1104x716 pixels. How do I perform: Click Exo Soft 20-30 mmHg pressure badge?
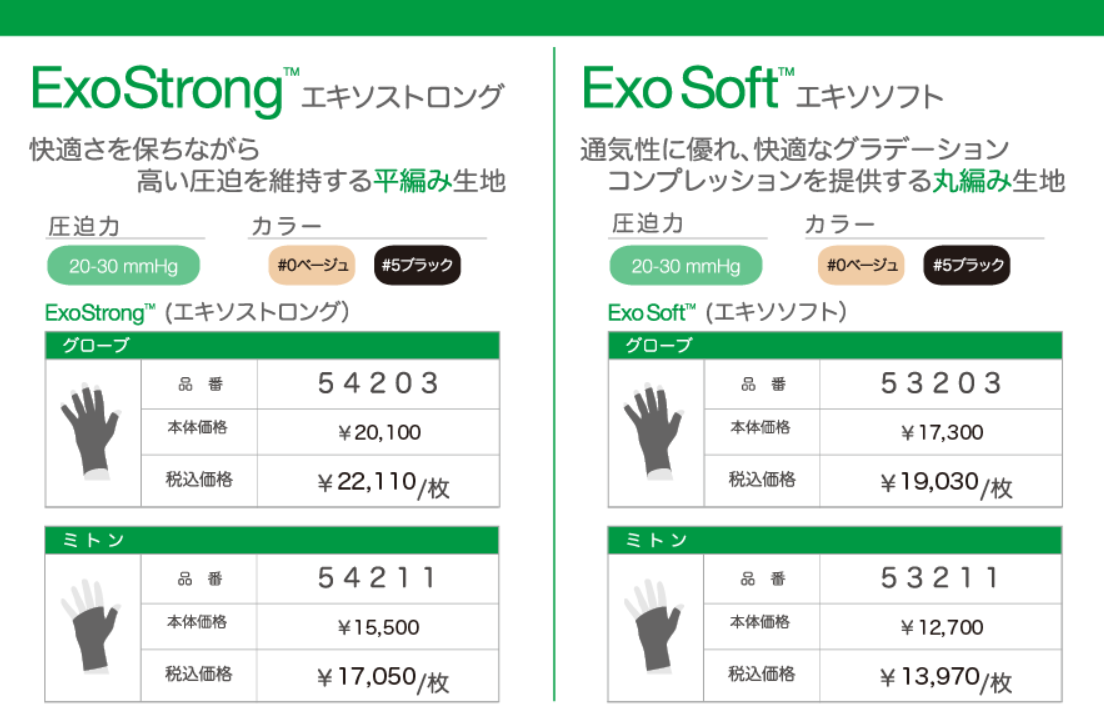(x=686, y=266)
